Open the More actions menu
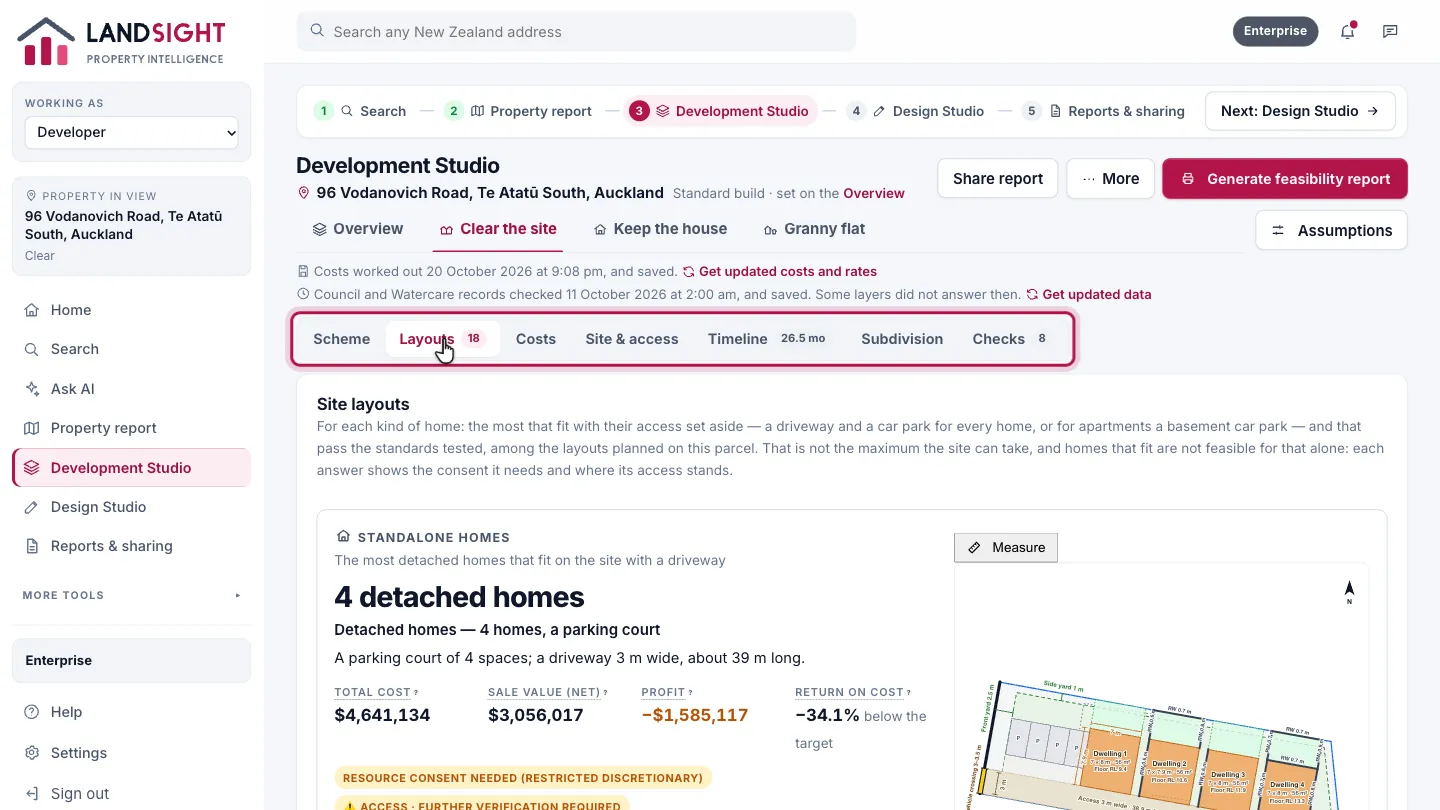The width and height of the screenshot is (1440, 810). [1111, 179]
